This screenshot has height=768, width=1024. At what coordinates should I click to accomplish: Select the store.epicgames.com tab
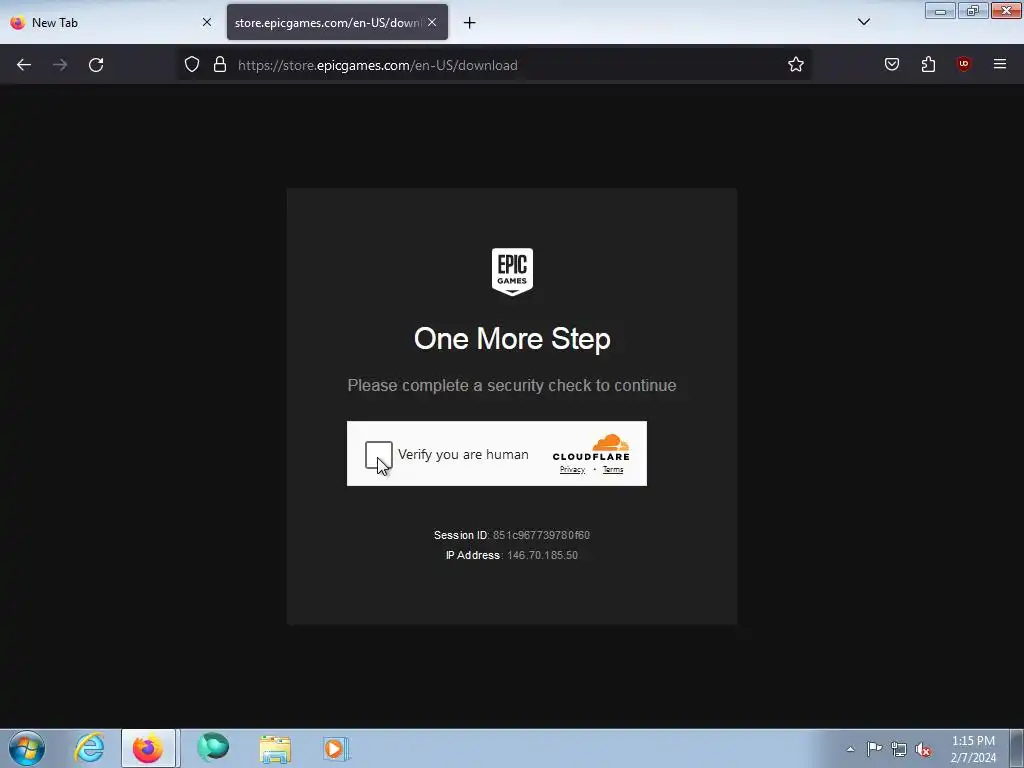click(x=337, y=22)
